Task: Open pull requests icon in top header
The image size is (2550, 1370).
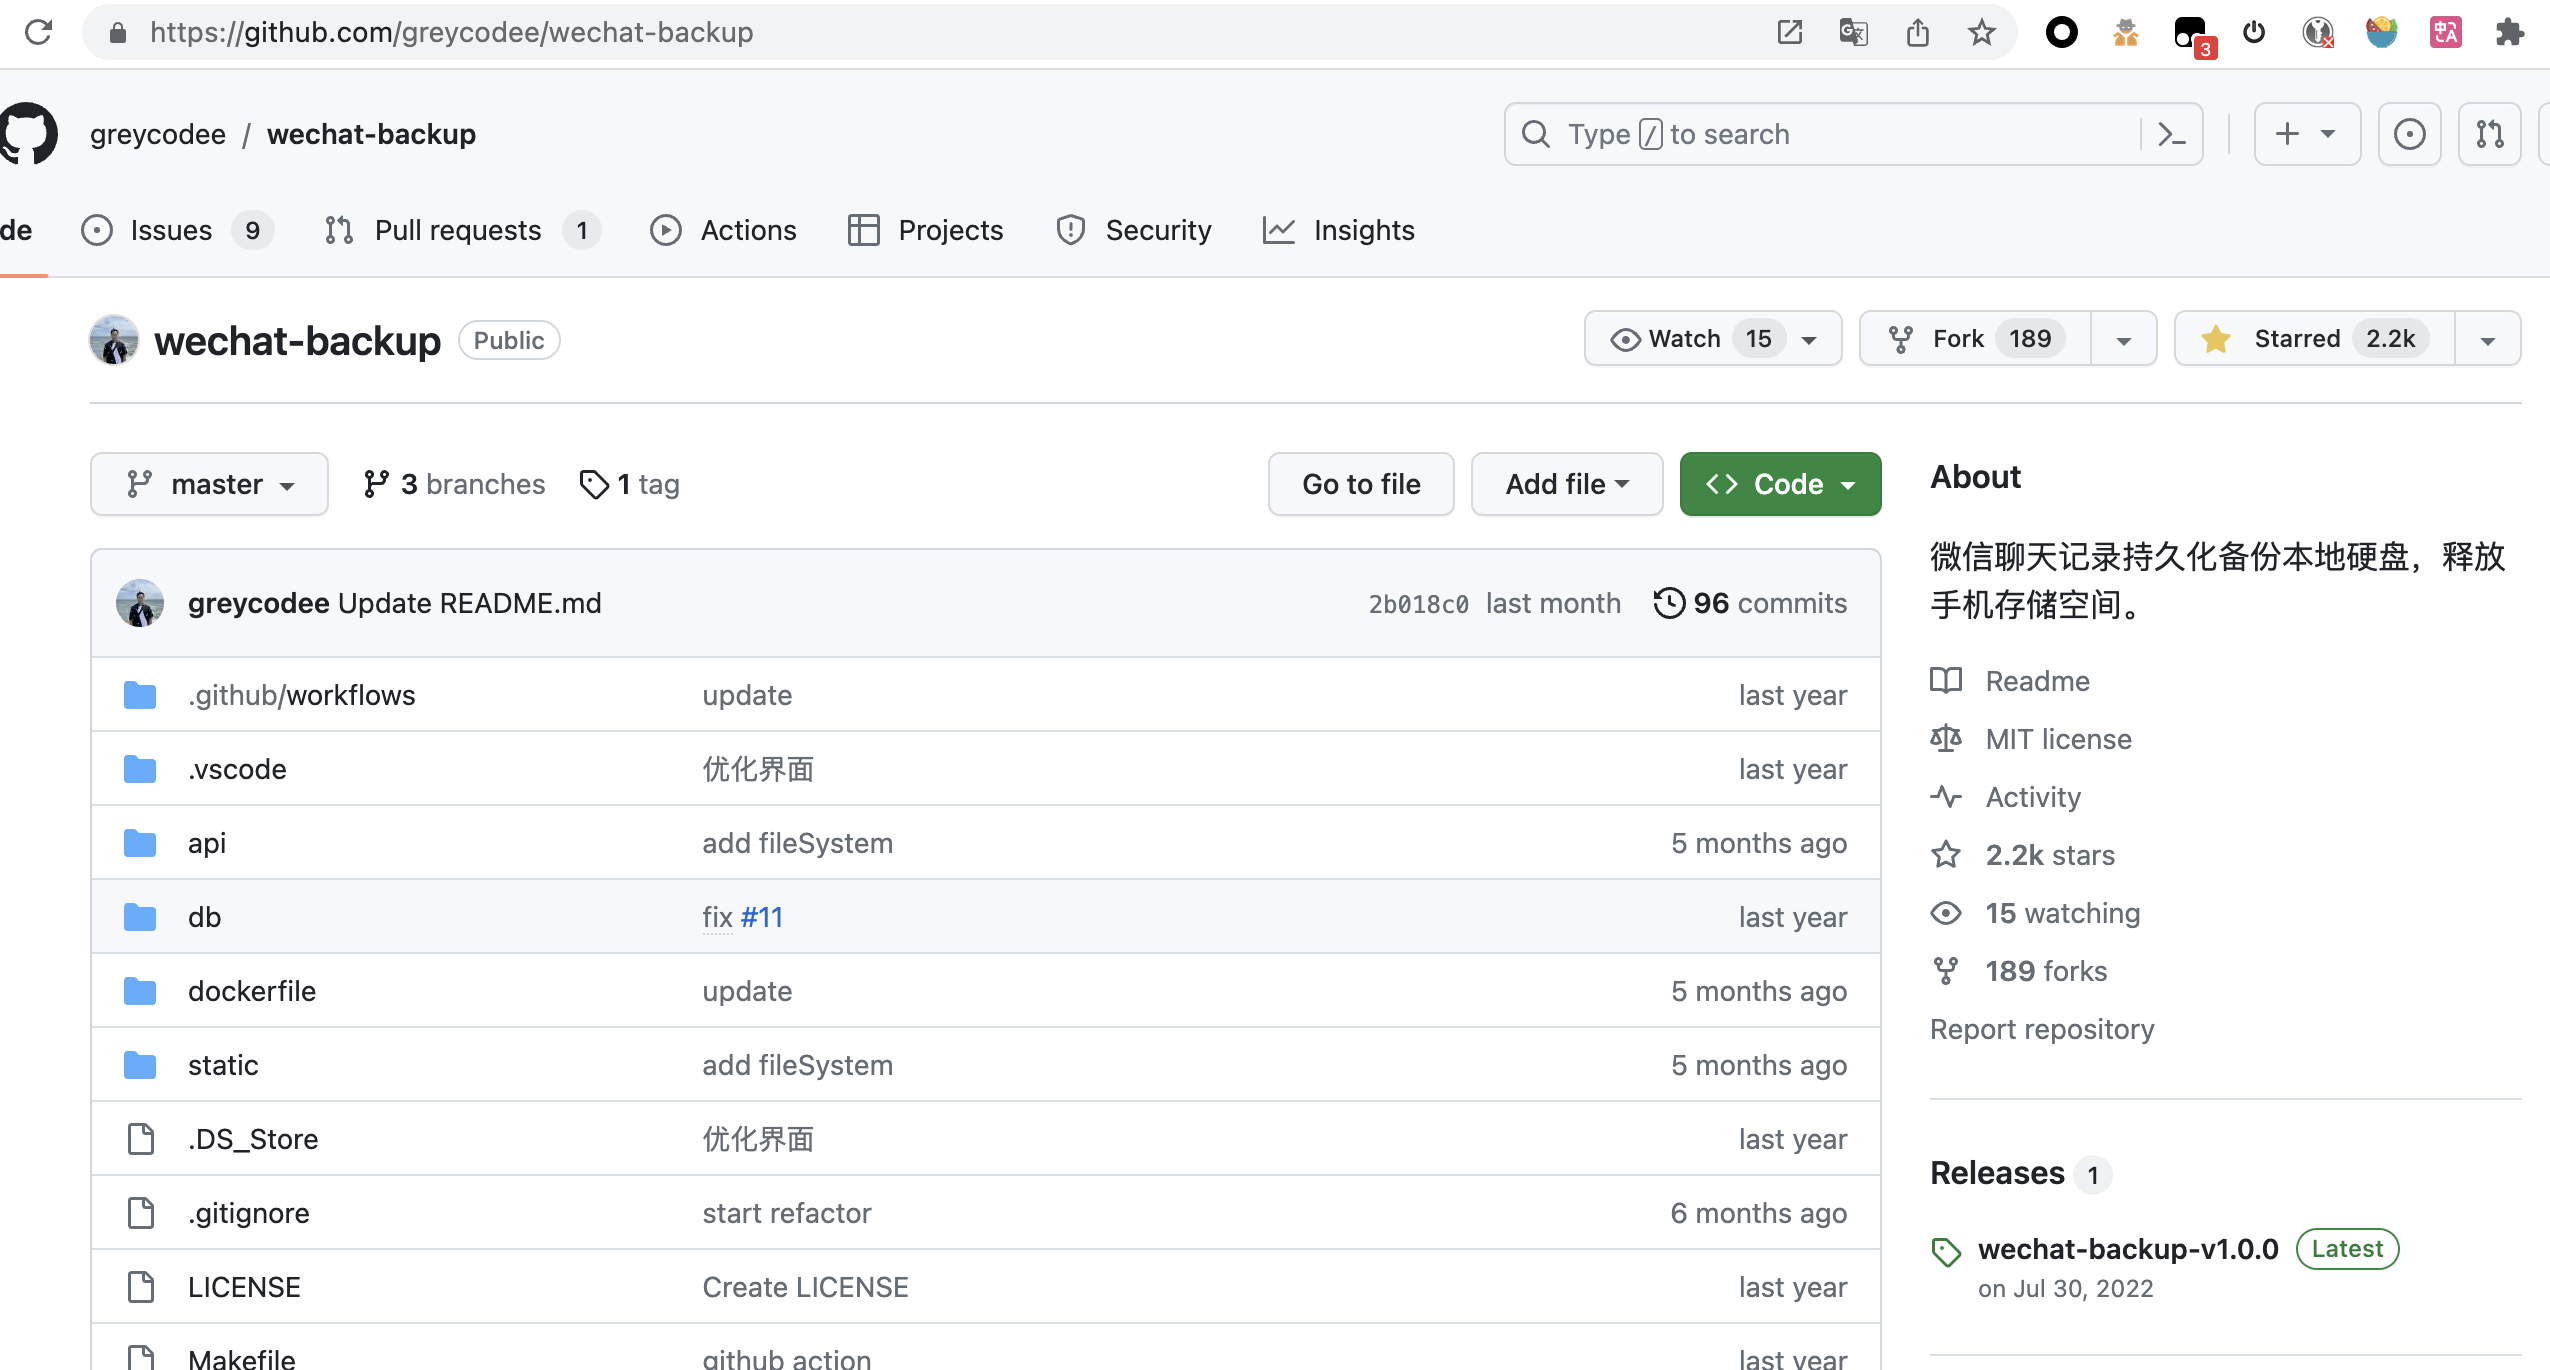Action: click(2489, 134)
